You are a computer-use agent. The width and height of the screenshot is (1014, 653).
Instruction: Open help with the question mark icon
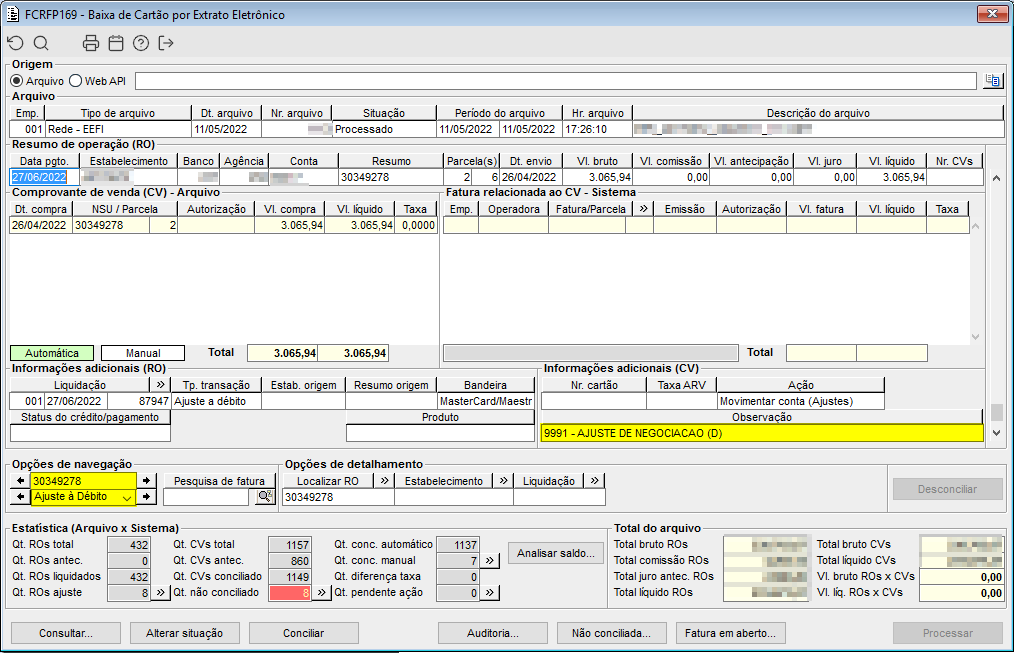tap(141, 43)
